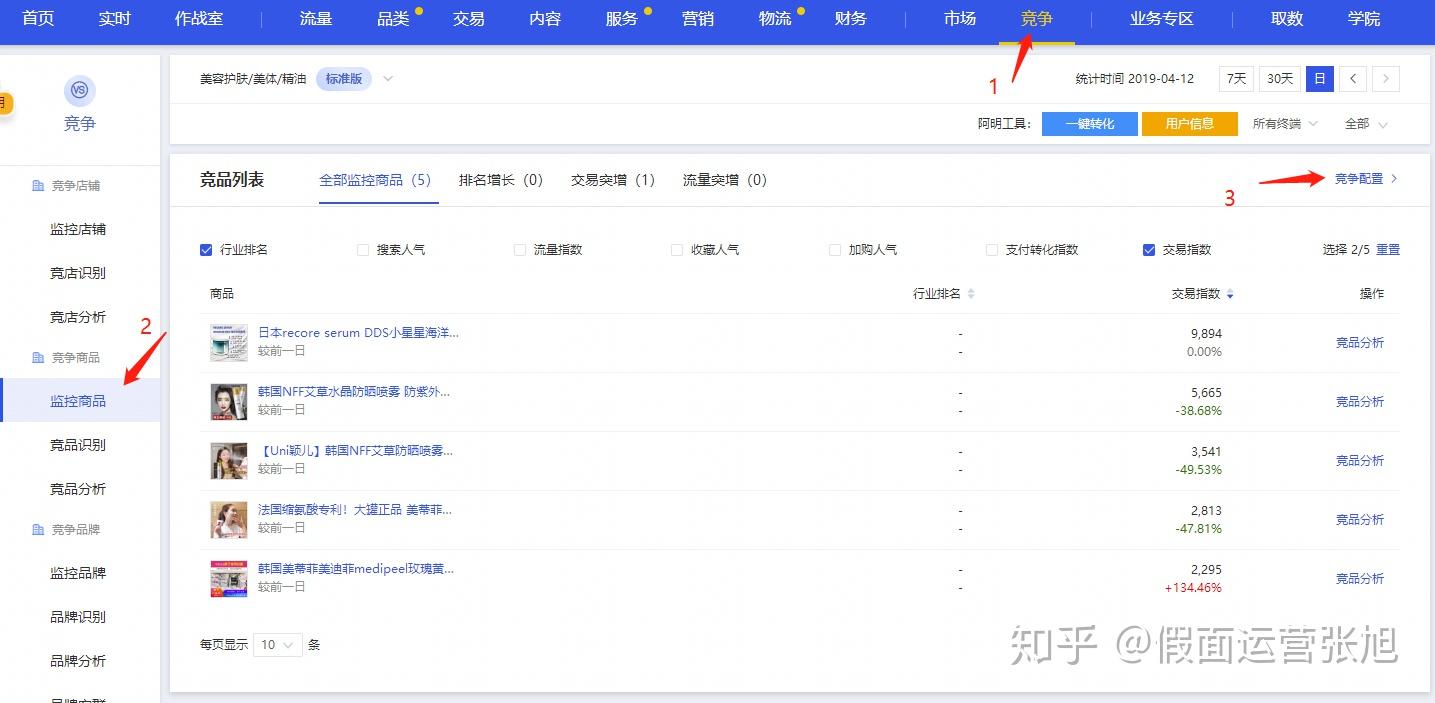The image size is (1435, 703).
Task: Open thumbnail of 韩国NFF艾草水晶防晒喷雾 product
Action: 229,402
